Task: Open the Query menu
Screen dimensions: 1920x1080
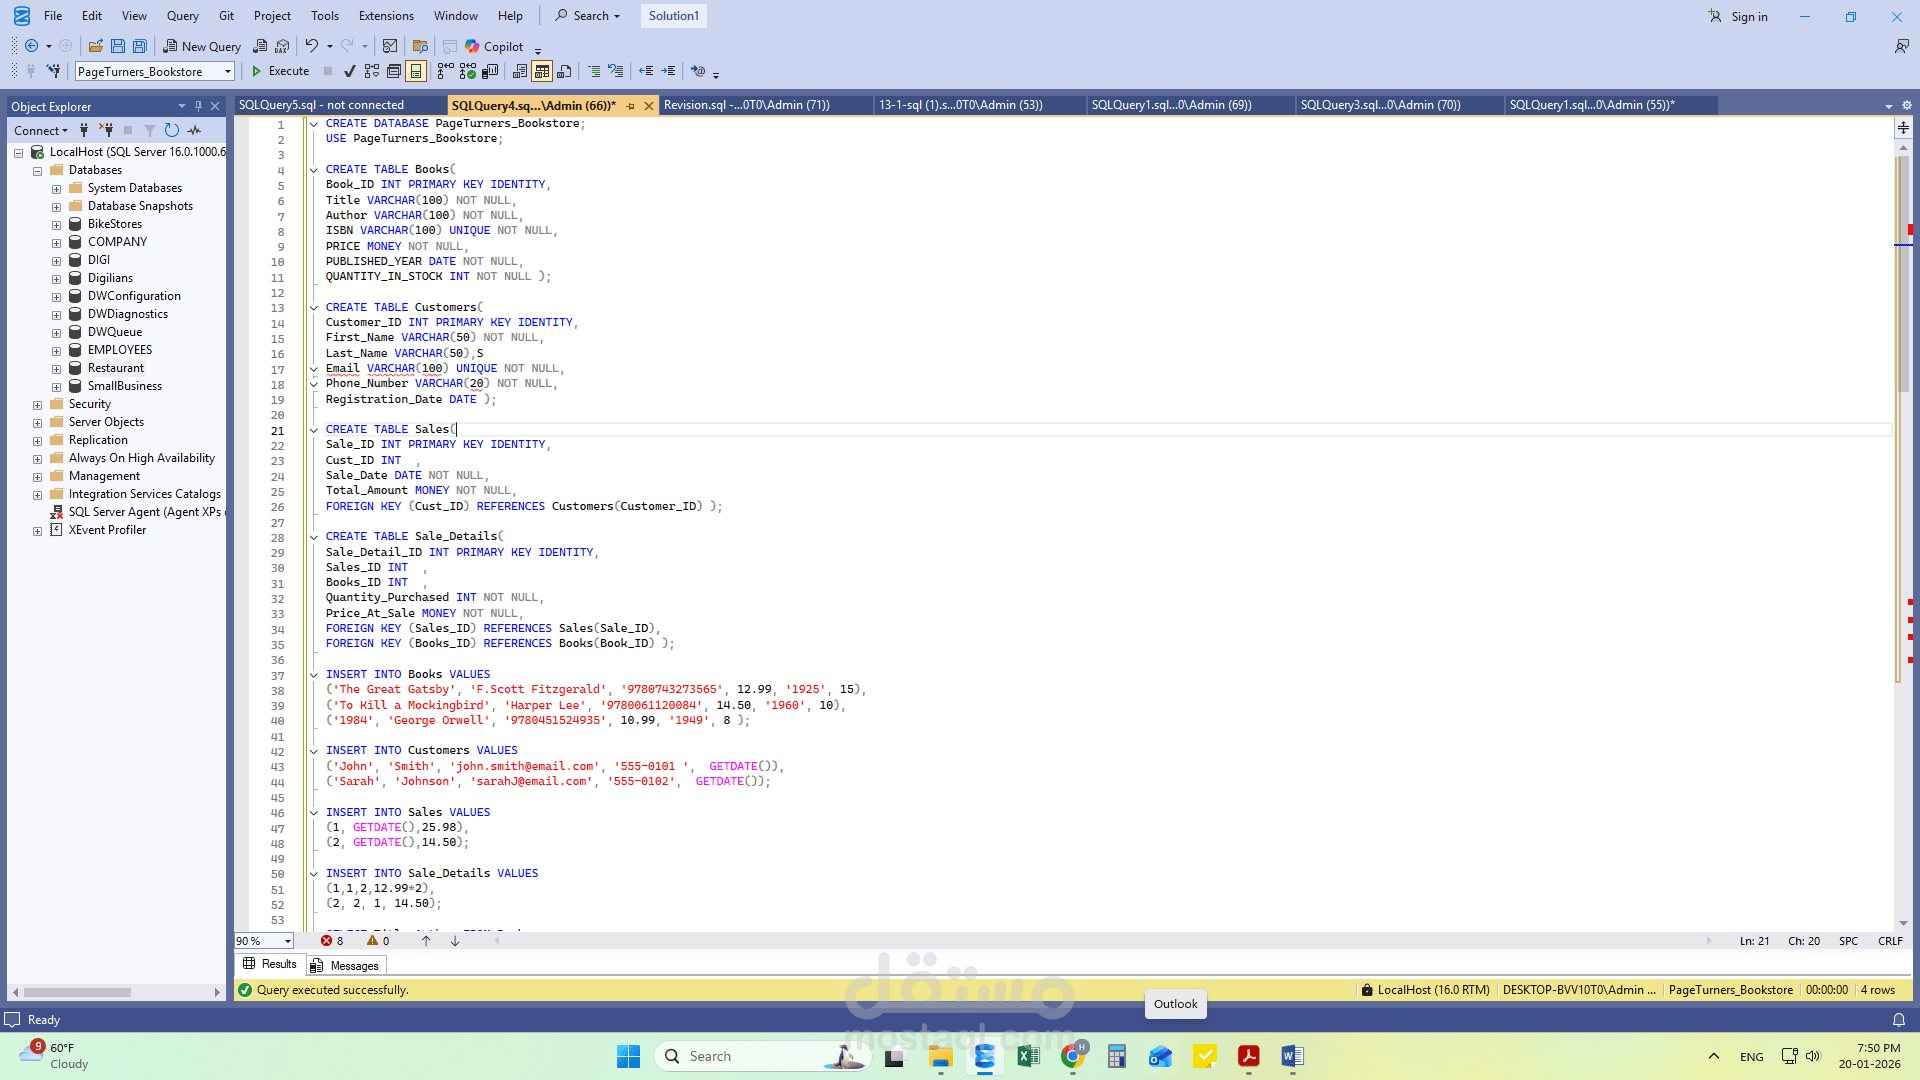Action: (182, 16)
